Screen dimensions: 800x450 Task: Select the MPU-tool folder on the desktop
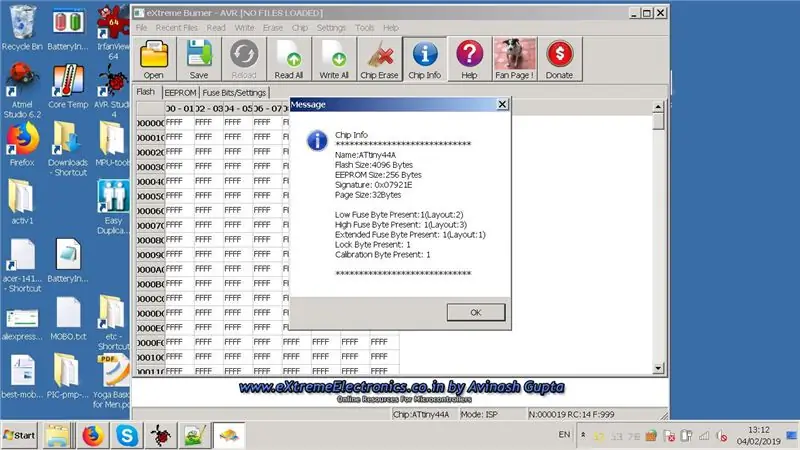click(x=112, y=144)
